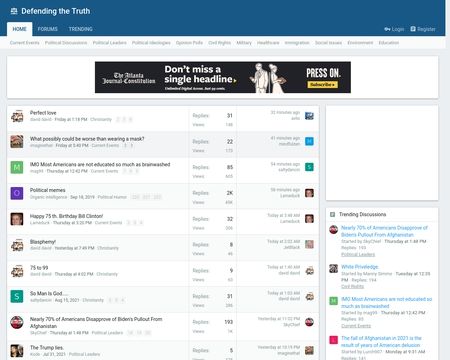Open trending White Priveledge link
The image size is (450, 360).
click(x=360, y=267)
